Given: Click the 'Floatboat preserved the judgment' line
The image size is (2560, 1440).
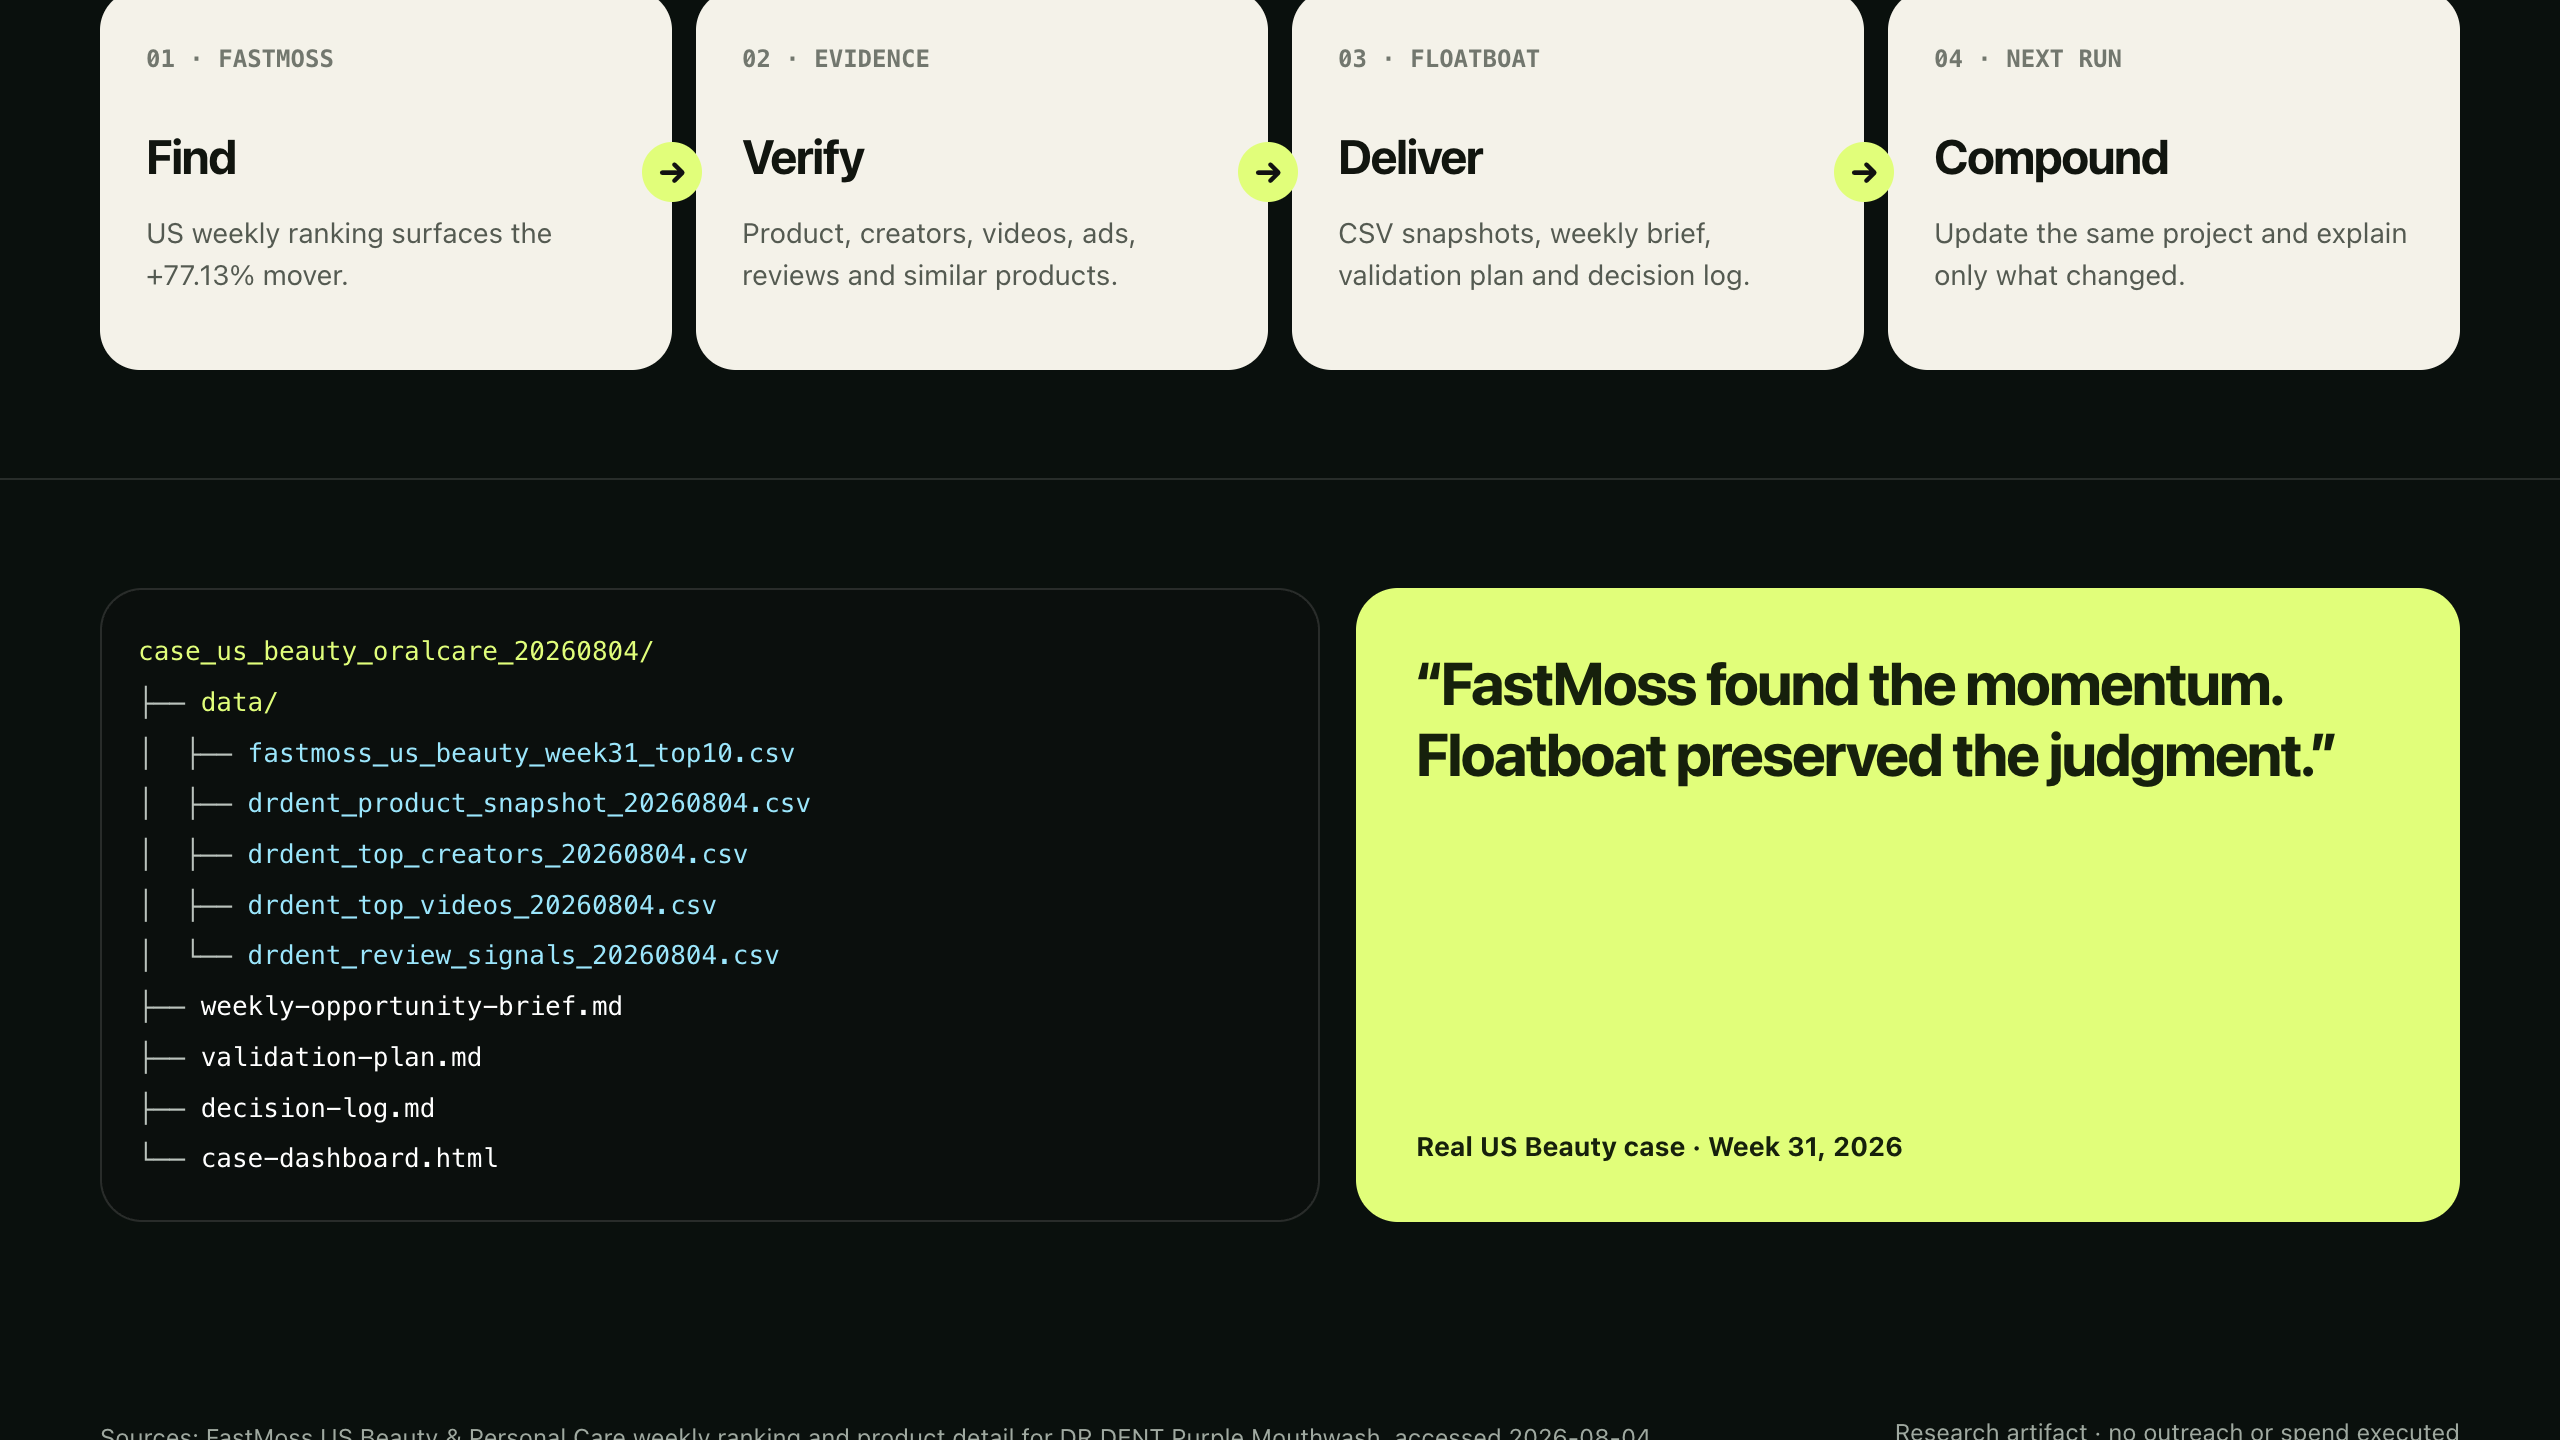Looking at the screenshot, I should [x=1876, y=756].
